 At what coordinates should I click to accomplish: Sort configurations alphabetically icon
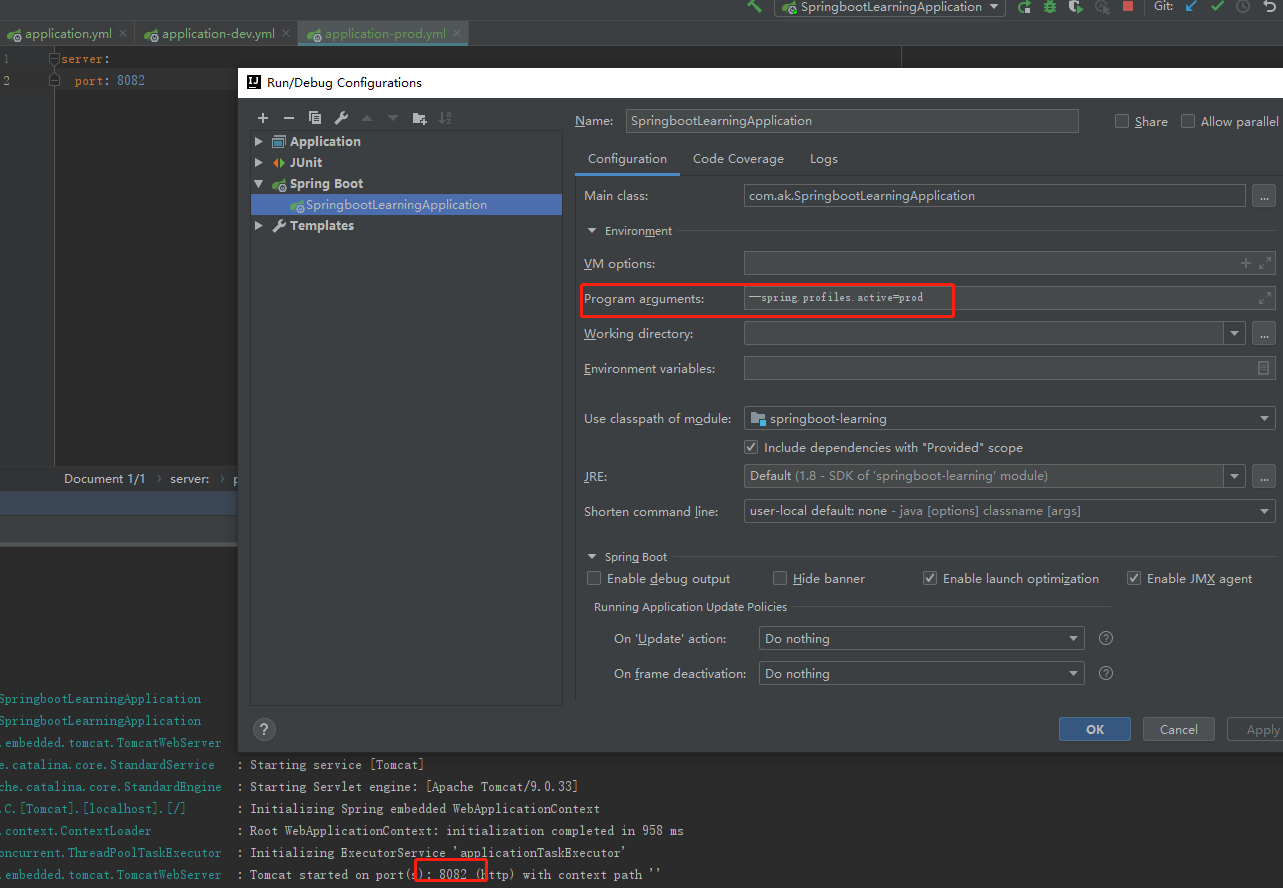[445, 118]
